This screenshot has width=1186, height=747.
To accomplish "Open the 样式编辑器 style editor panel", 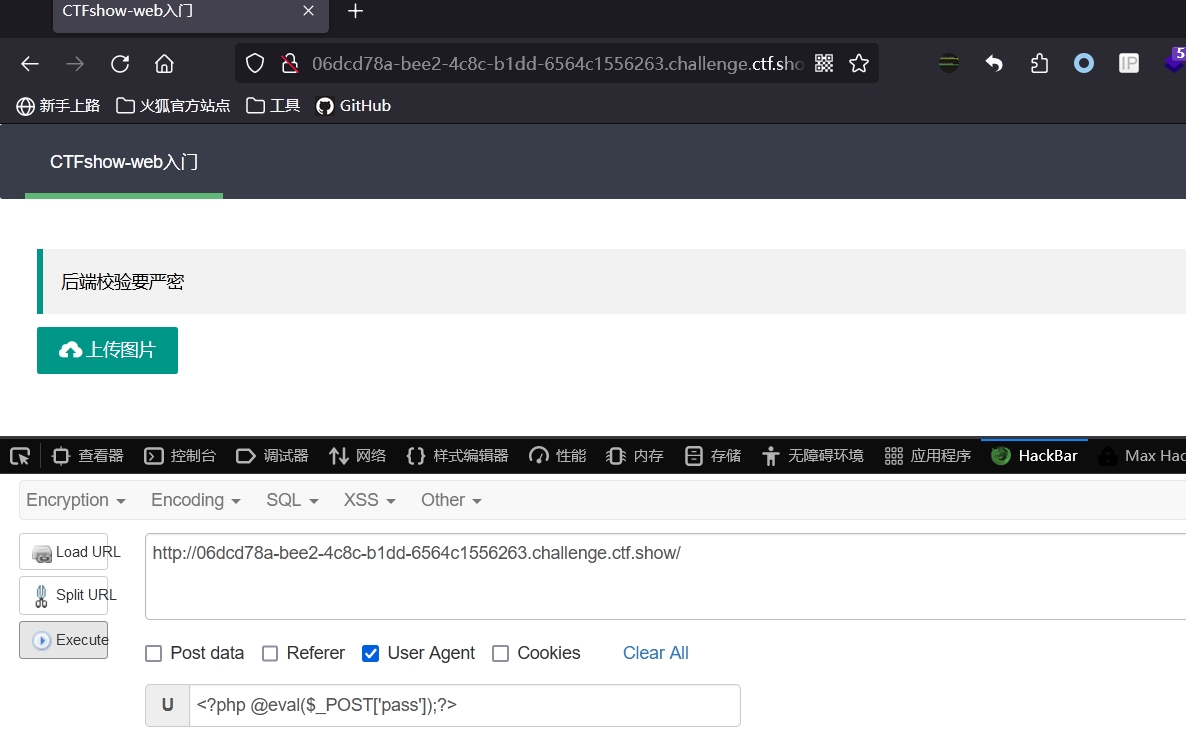I will [457, 456].
